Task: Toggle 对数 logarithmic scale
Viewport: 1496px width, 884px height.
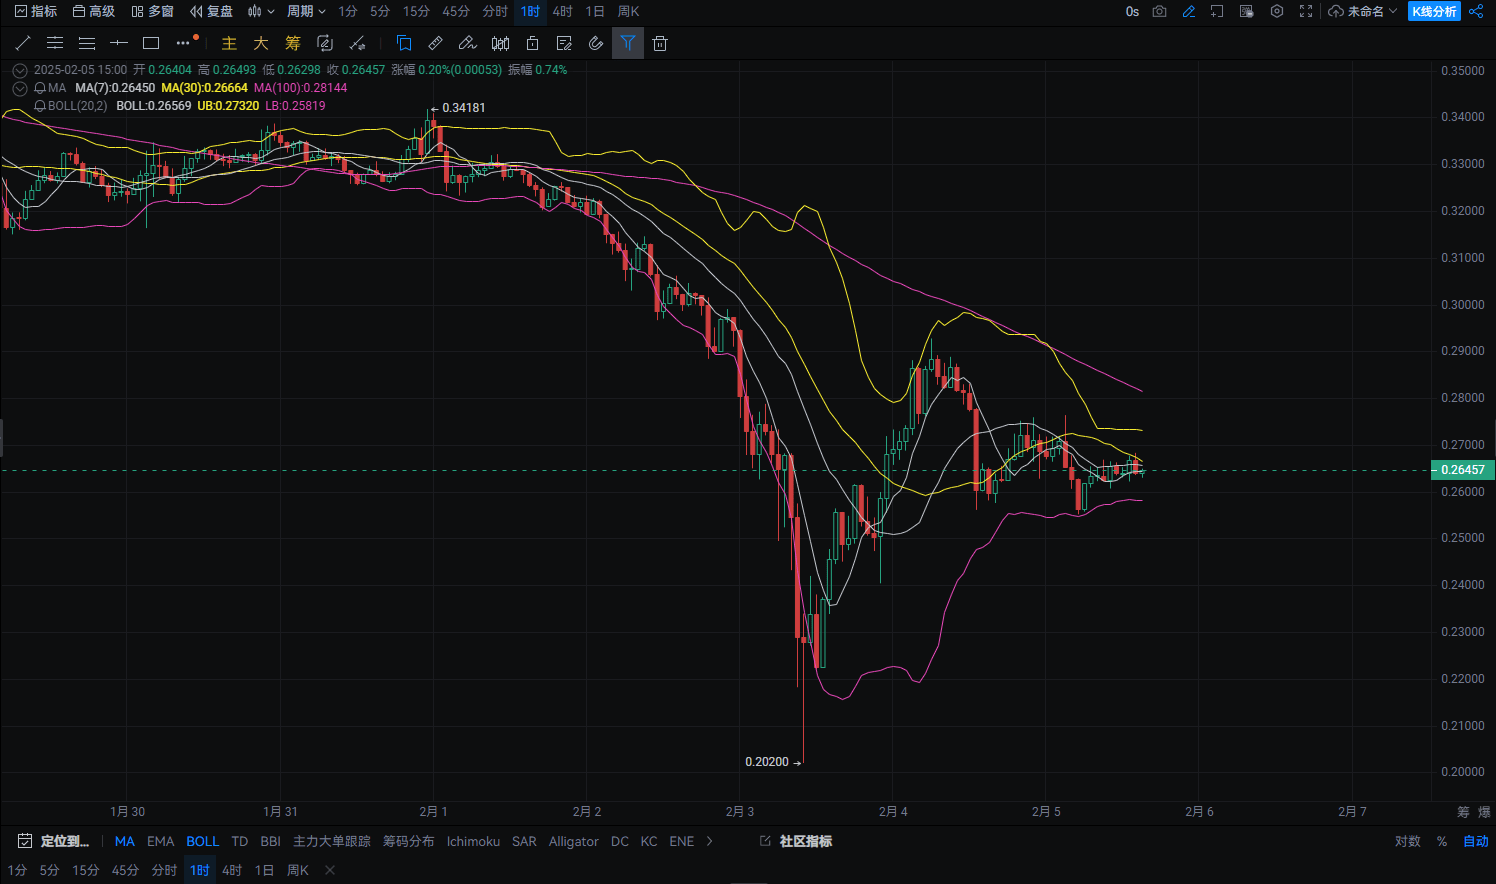Action: (1408, 841)
